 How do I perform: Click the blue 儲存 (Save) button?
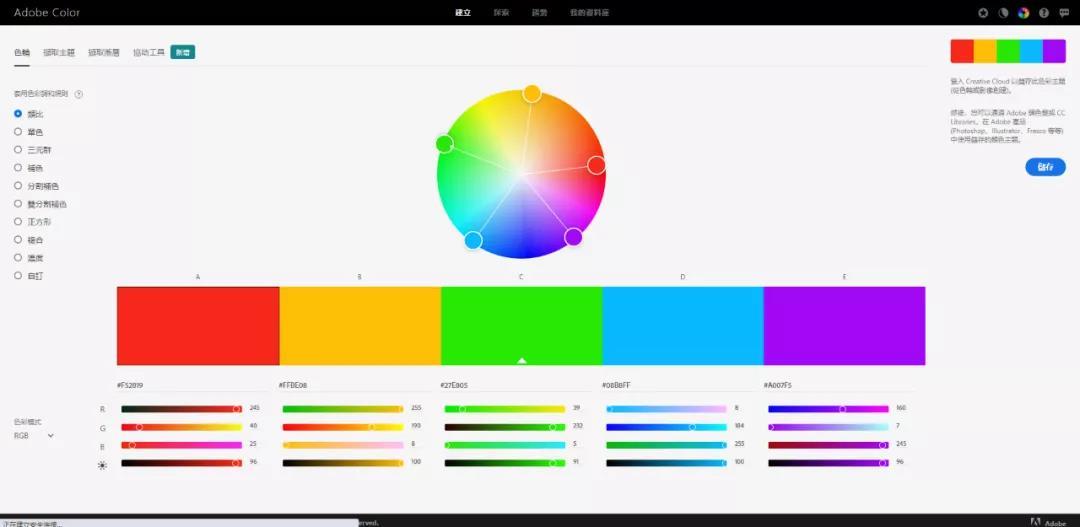pos(1045,167)
